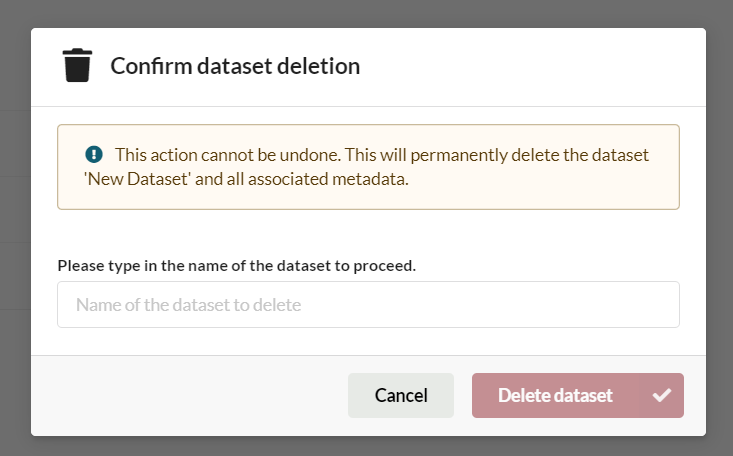Click the checkmark icon on Delete button
The height and width of the screenshot is (456, 733).
coord(661,395)
